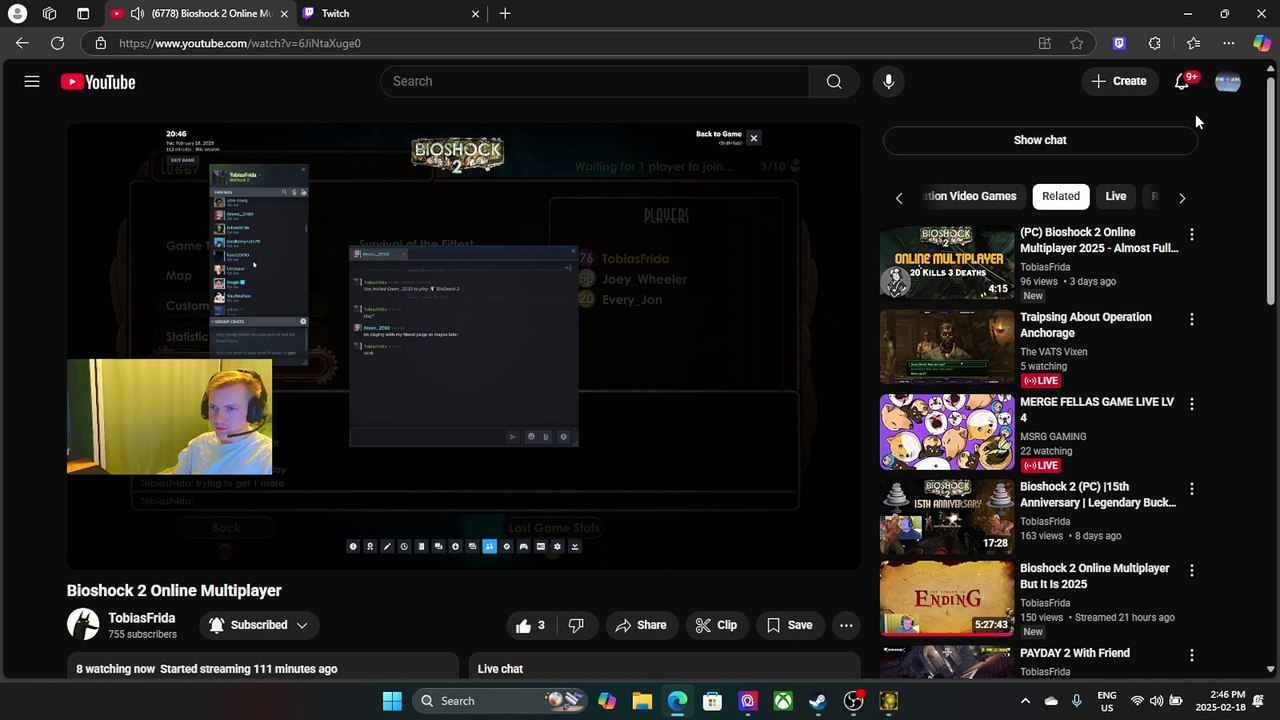The height and width of the screenshot is (720, 1280).
Task: Click the '755 subscribers' text
Action: tap(143, 634)
